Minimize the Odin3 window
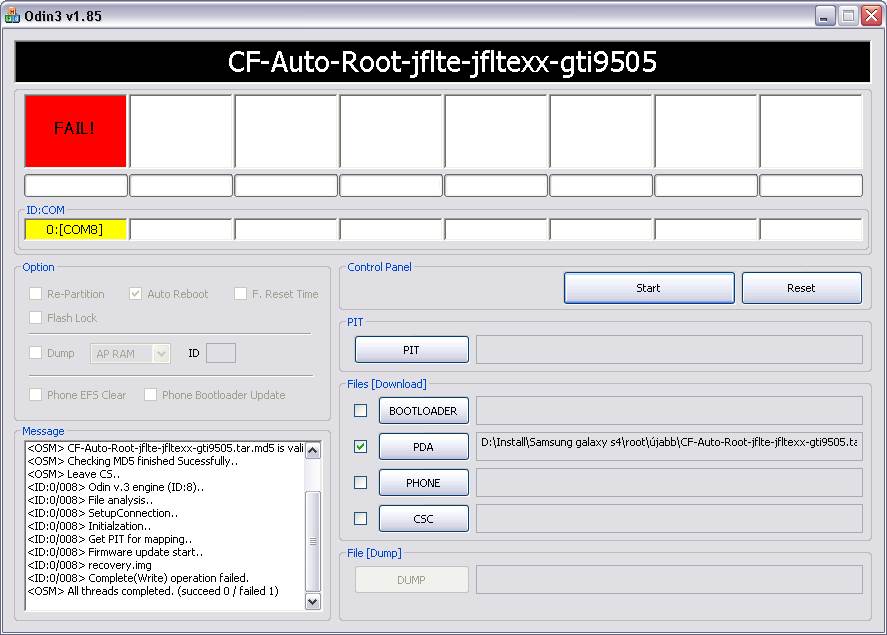The width and height of the screenshot is (887, 635). tap(825, 16)
